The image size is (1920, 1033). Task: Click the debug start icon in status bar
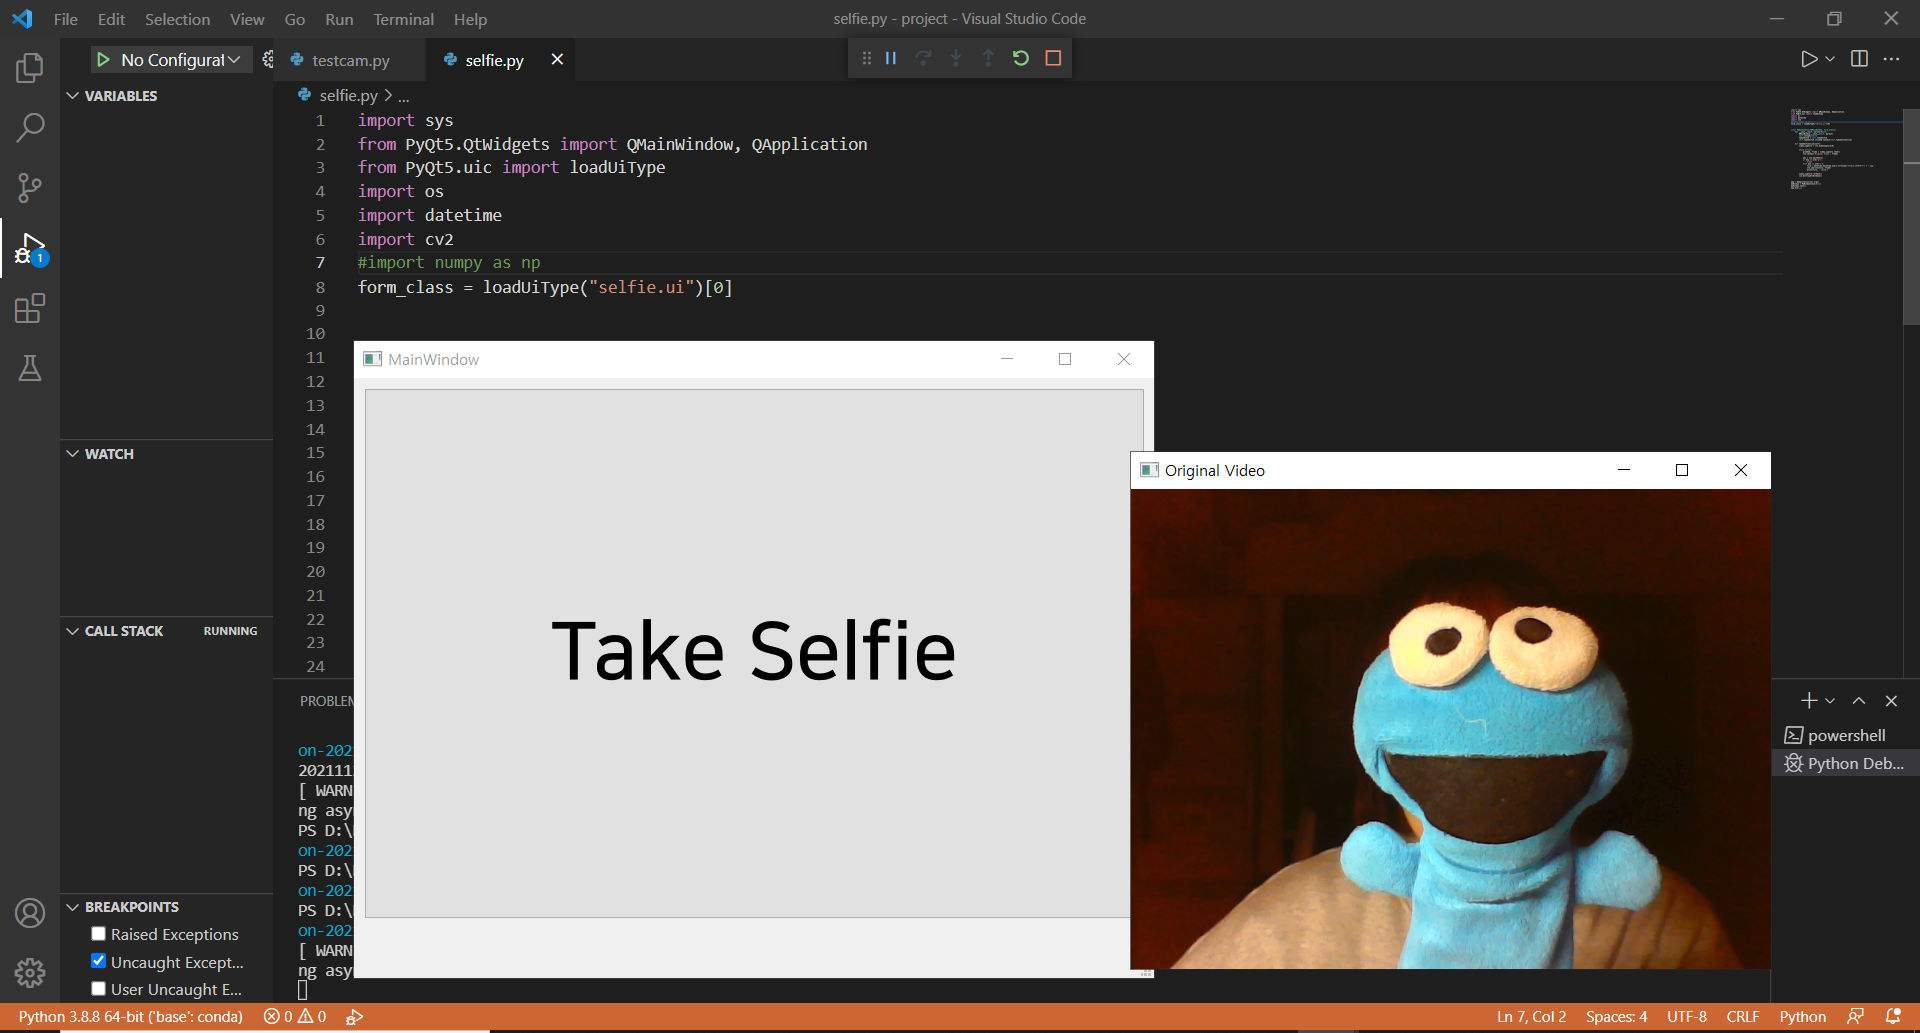tap(354, 1016)
